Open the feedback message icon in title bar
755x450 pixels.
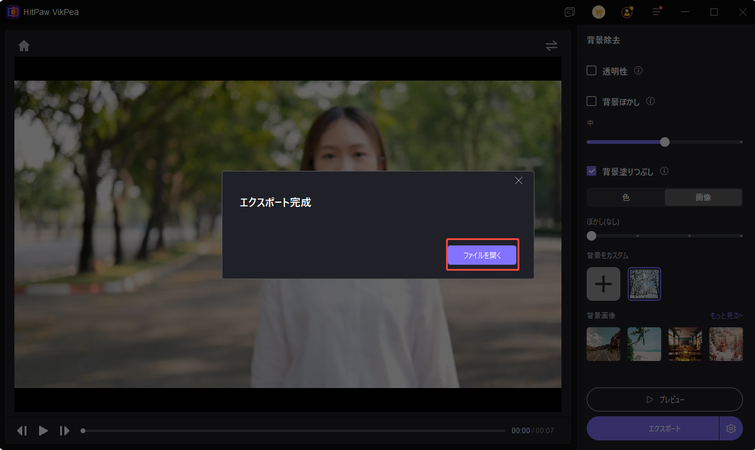click(x=570, y=12)
